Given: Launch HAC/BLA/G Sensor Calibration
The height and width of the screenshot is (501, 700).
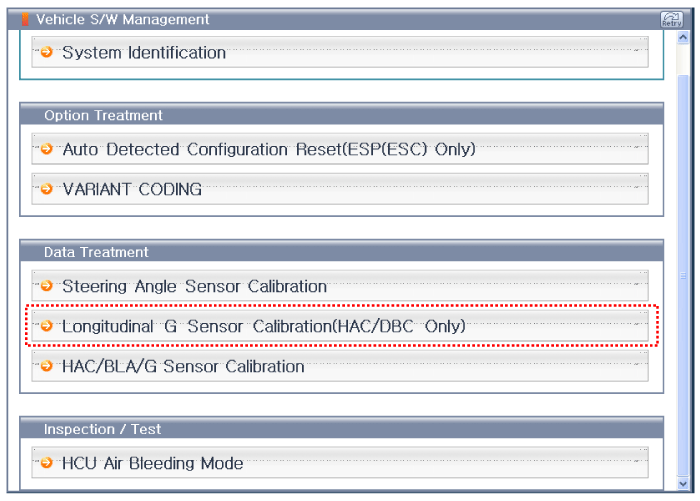Looking at the screenshot, I should [x=183, y=366].
